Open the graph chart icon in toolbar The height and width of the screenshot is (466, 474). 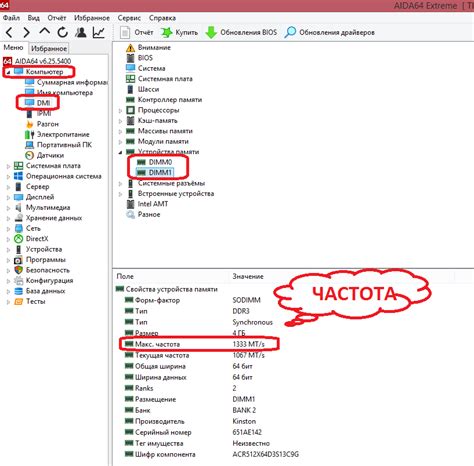click(x=99, y=32)
